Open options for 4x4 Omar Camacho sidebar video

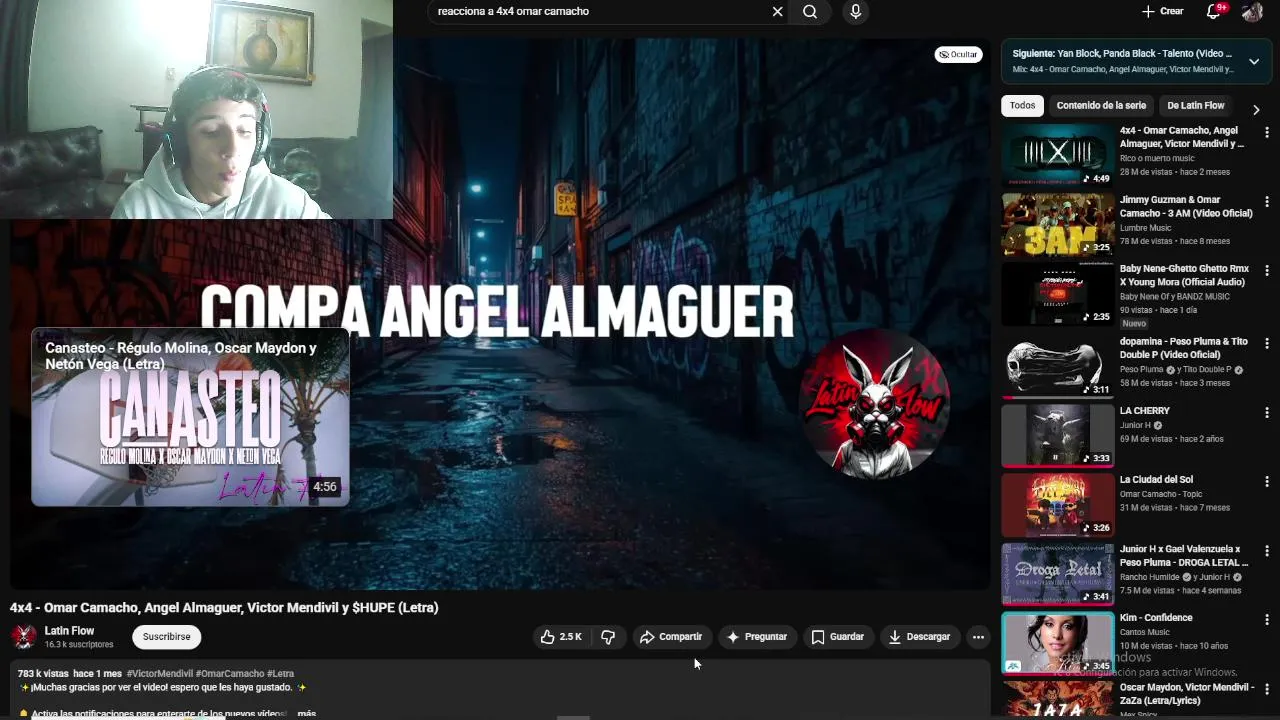coord(1267,132)
